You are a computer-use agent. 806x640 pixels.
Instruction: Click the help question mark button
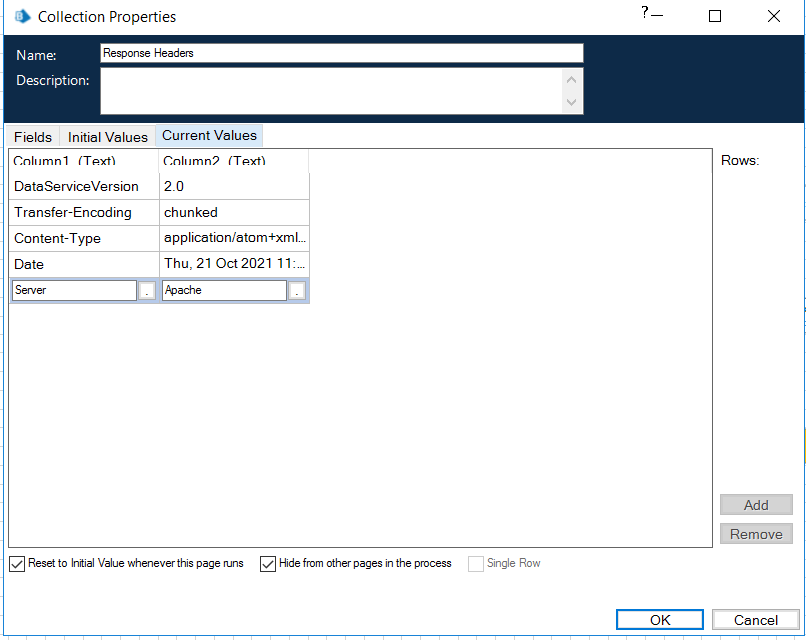click(x=645, y=12)
